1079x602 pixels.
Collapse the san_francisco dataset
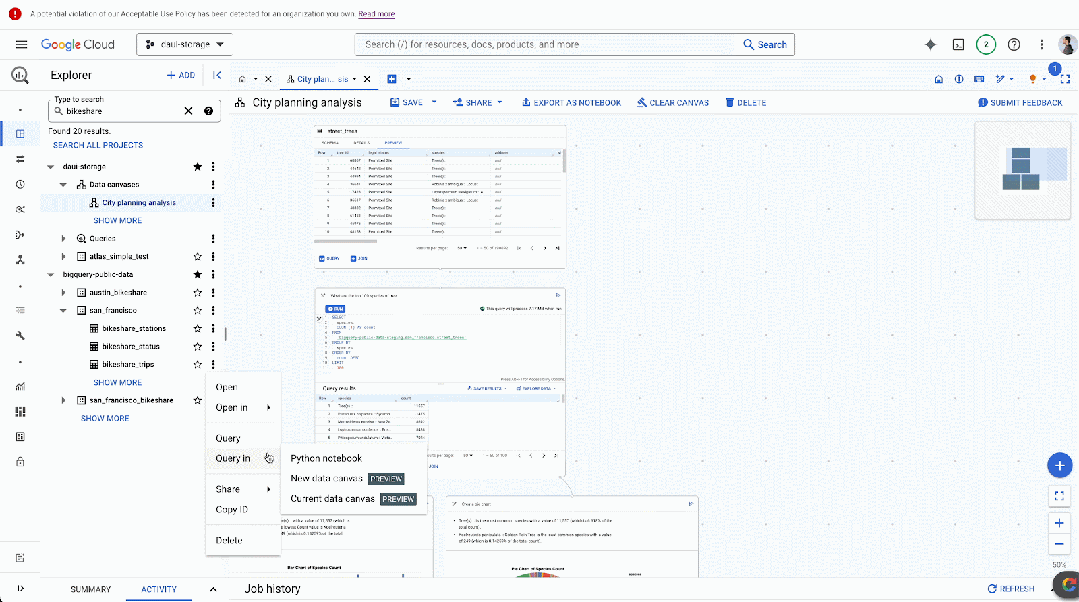(63, 310)
